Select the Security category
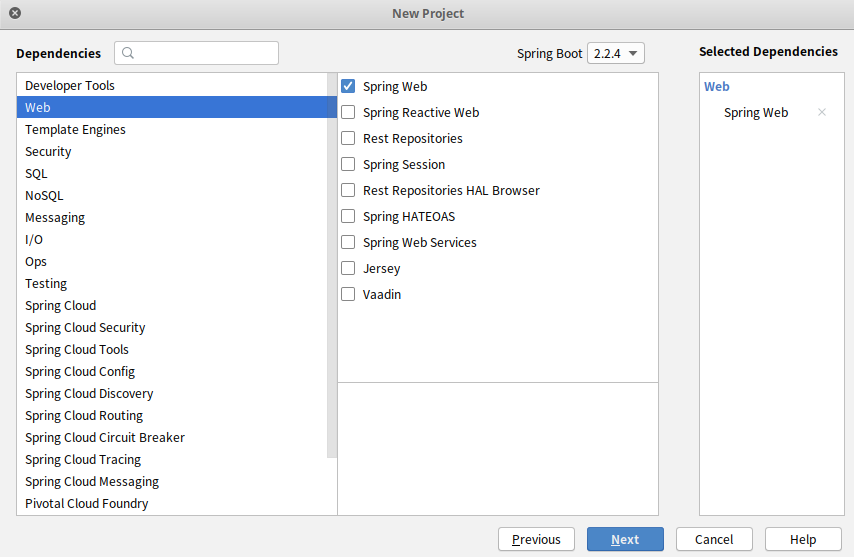Screen dimensions: 854x557 [48, 152]
